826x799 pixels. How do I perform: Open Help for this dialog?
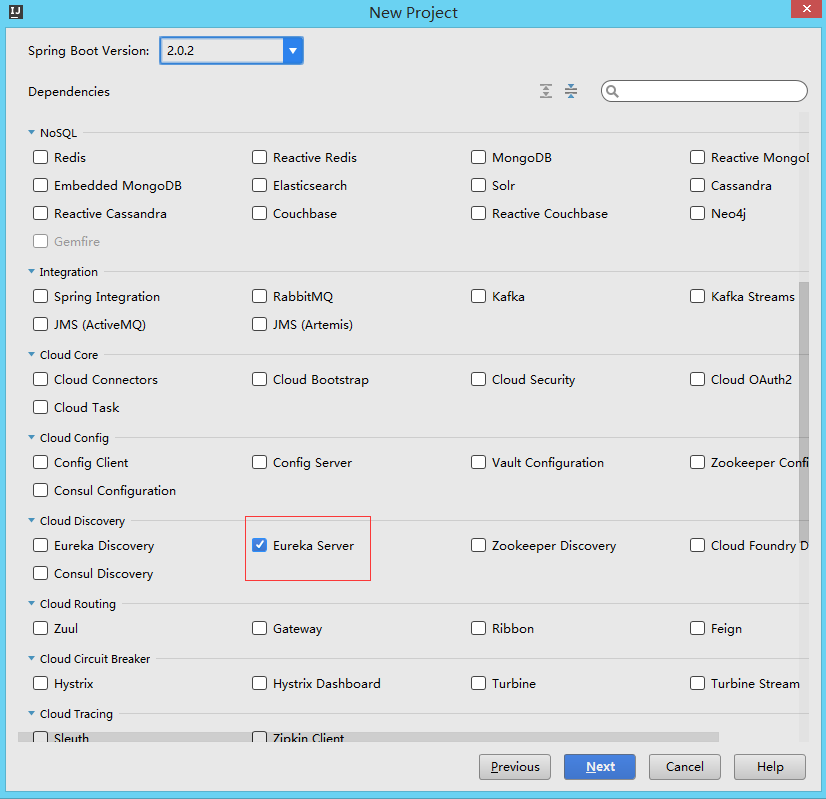click(x=770, y=766)
